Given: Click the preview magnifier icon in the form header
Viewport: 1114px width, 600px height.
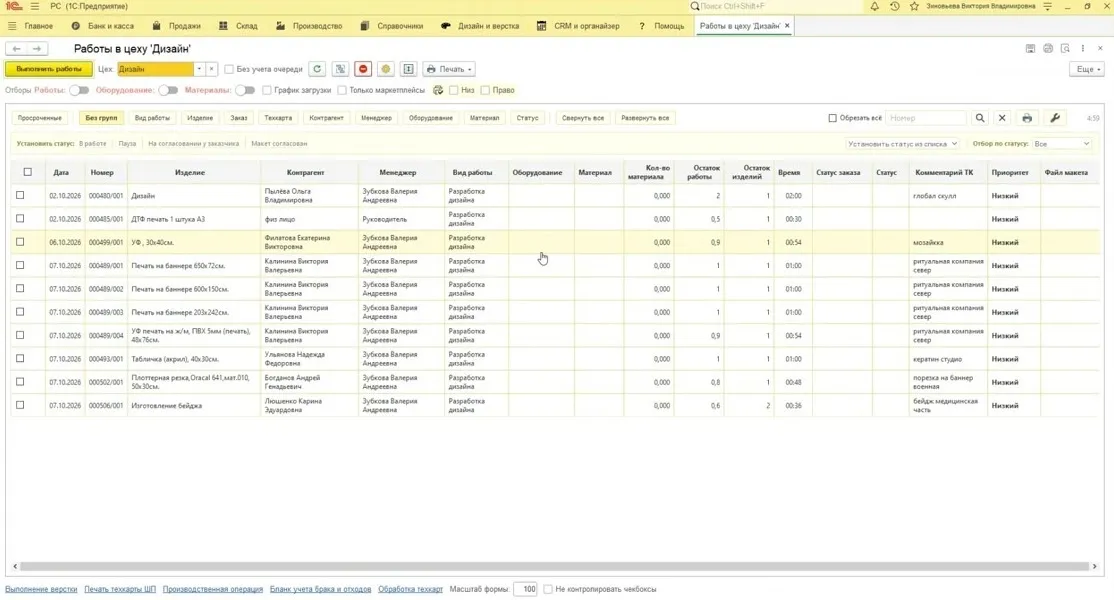Looking at the screenshot, I should (1065, 48).
